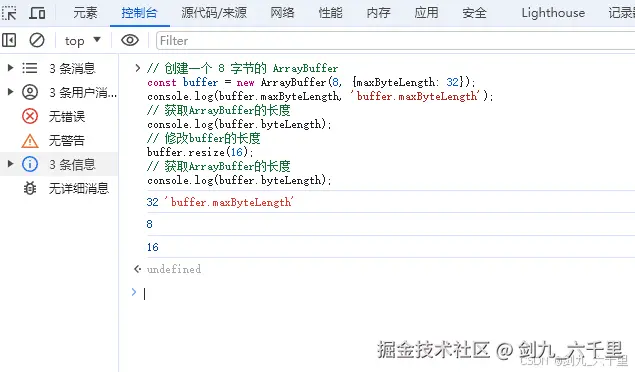Activate the inspect element picker icon
The width and height of the screenshot is (635, 372).
(9, 13)
